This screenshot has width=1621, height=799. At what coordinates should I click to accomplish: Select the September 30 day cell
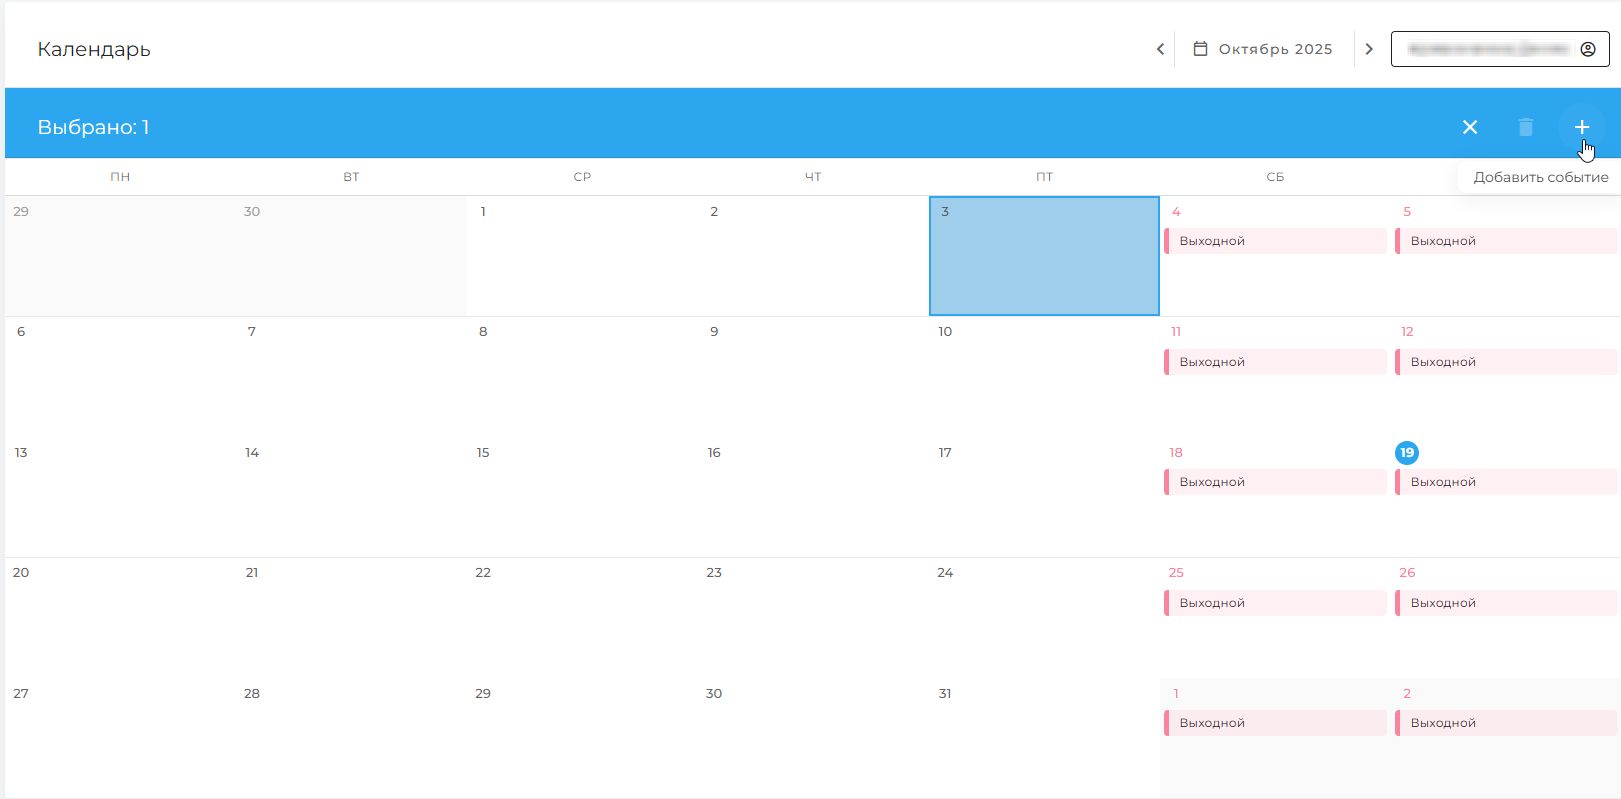(x=351, y=256)
